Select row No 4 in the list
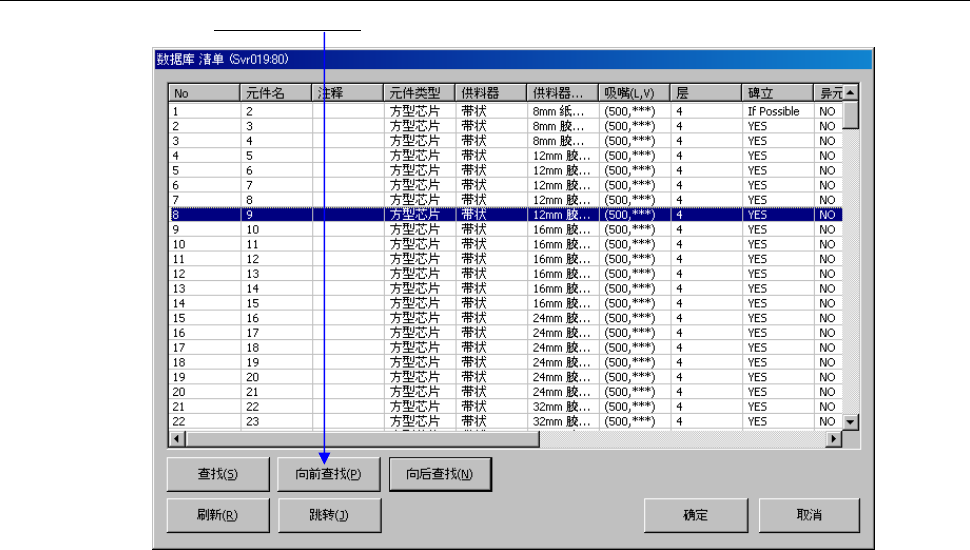 coord(506,156)
